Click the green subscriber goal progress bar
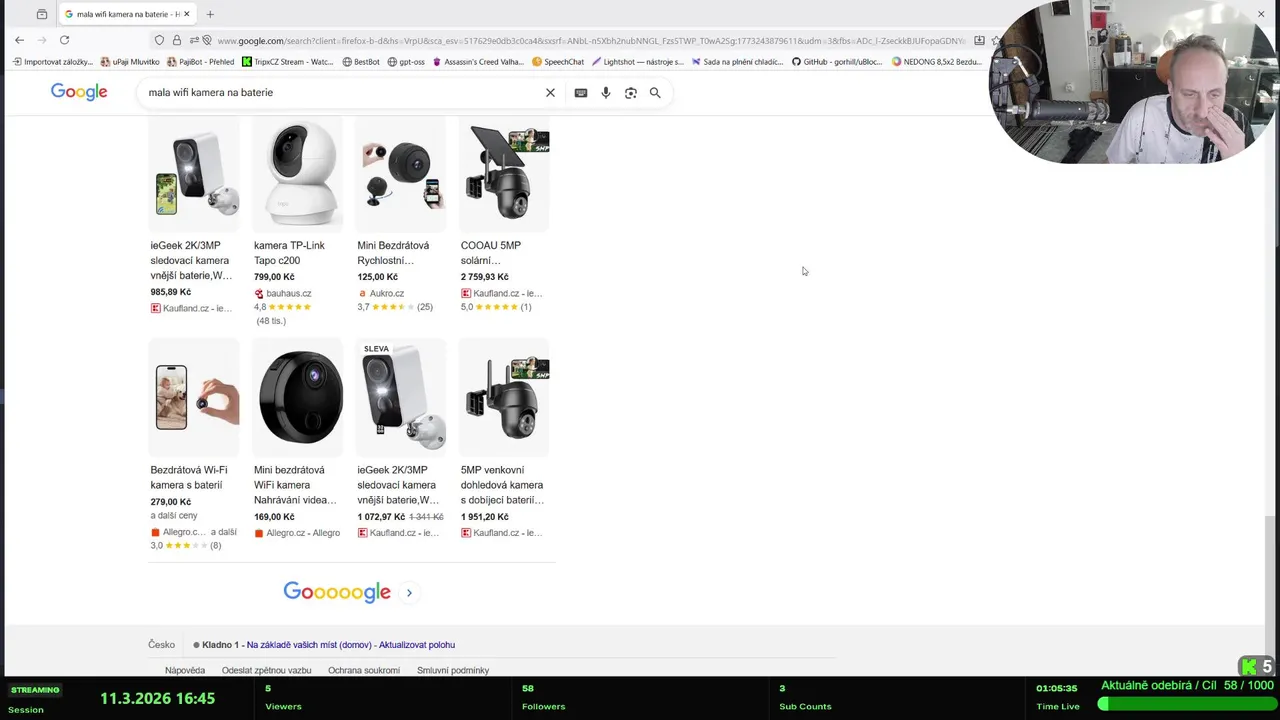The image size is (1280, 720). pyautogui.click(x=1185, y=704)
